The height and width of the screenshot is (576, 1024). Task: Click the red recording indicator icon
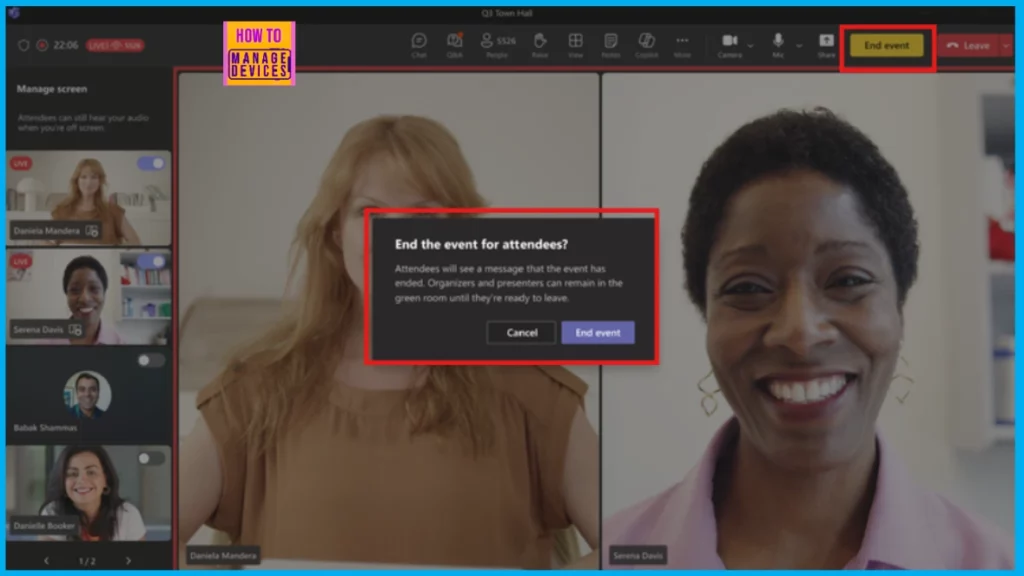click(x=42, y=45)
